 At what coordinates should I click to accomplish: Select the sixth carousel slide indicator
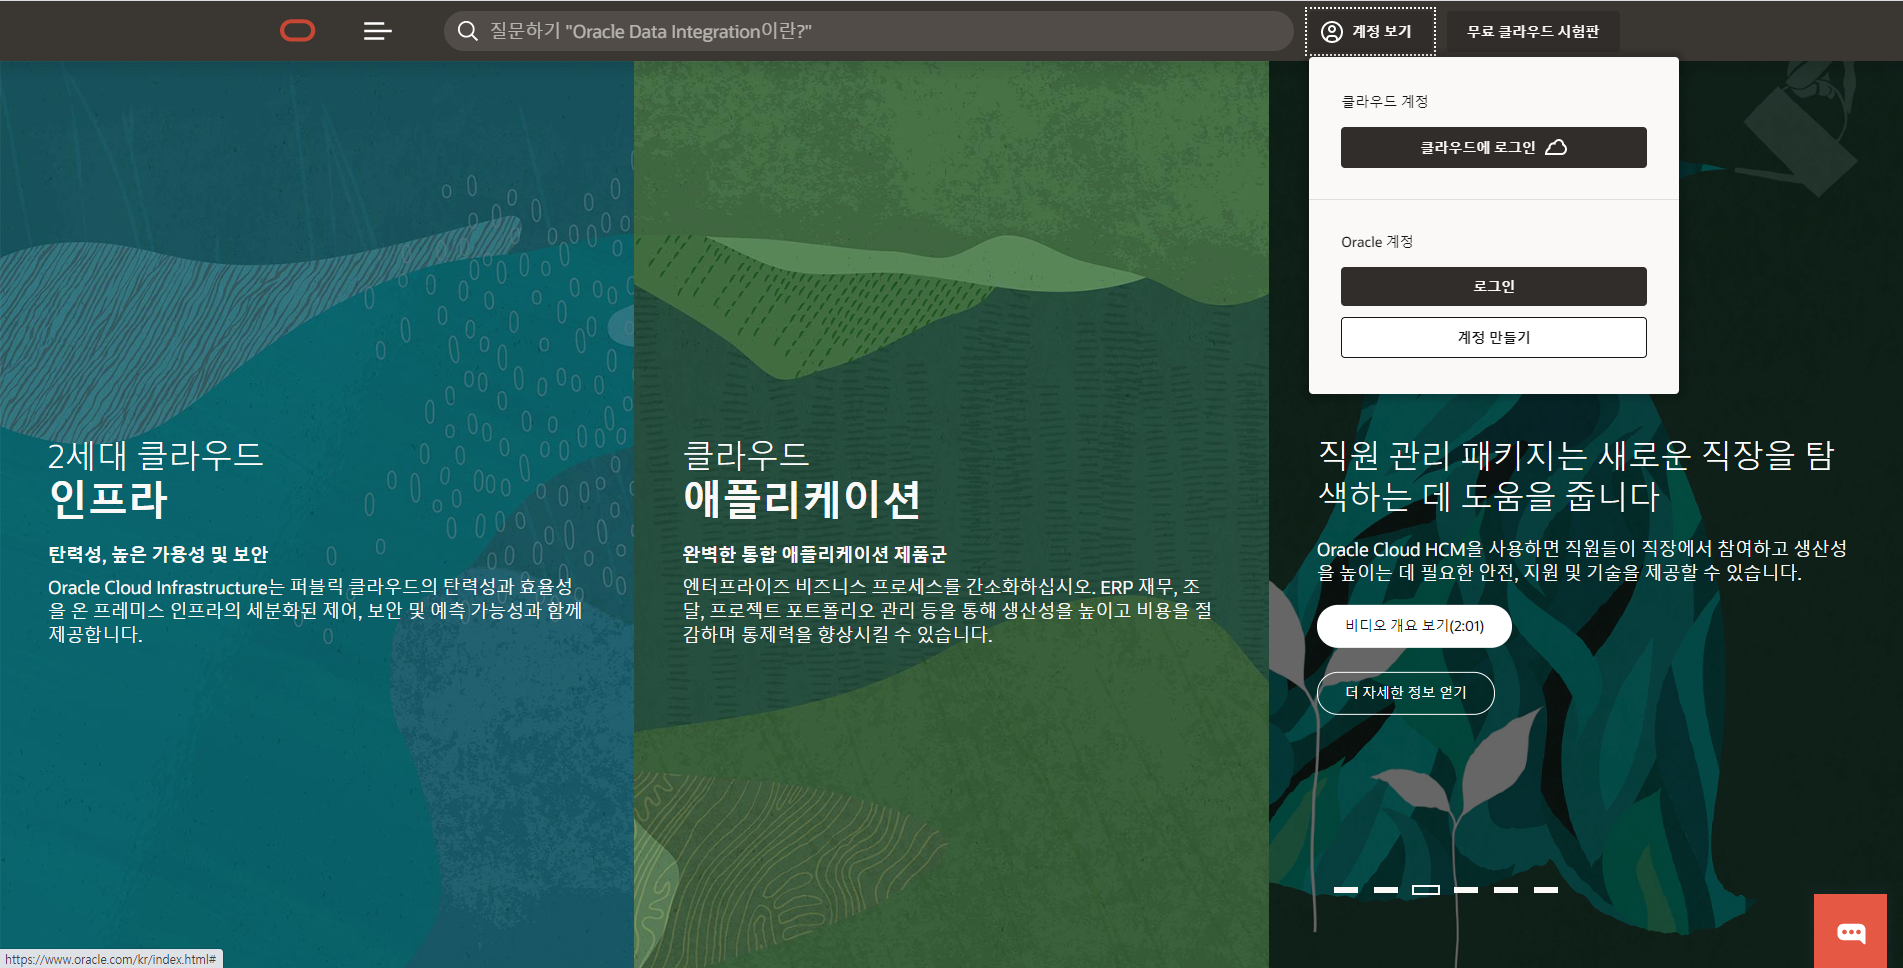click(1546, 889)
